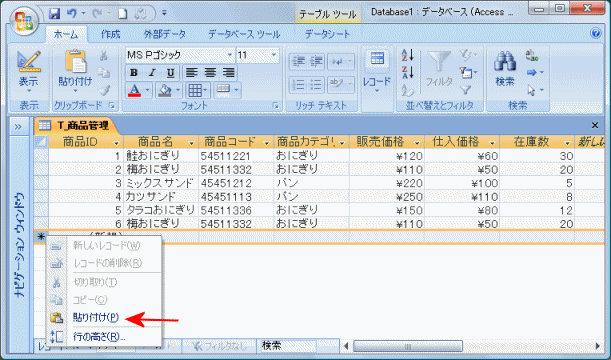Click the replace icon beside search
The width and height of the screenshot is (611, 360).
(532, 55)
